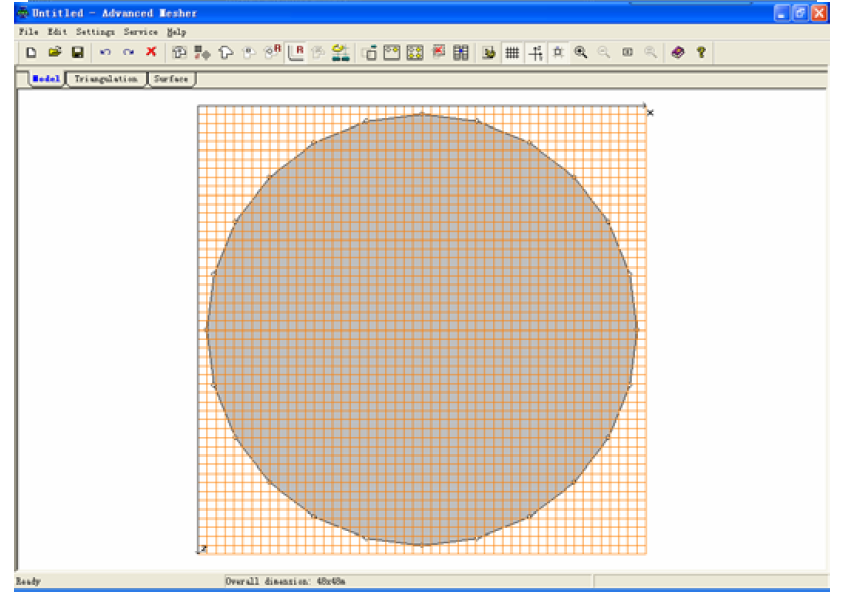Expand the Service menu
This screenshot has height=602, width=843.
pyautogui.click(x=140, y=32)
